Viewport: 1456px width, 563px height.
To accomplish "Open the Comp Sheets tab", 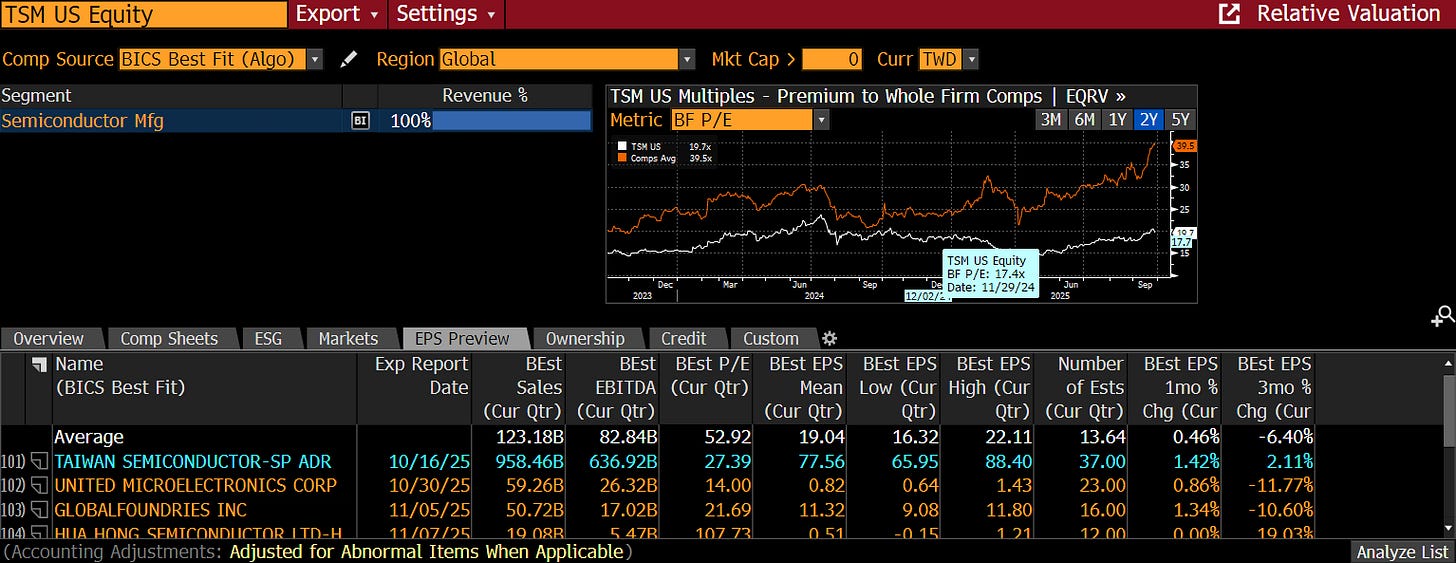I will pos(169,338).
